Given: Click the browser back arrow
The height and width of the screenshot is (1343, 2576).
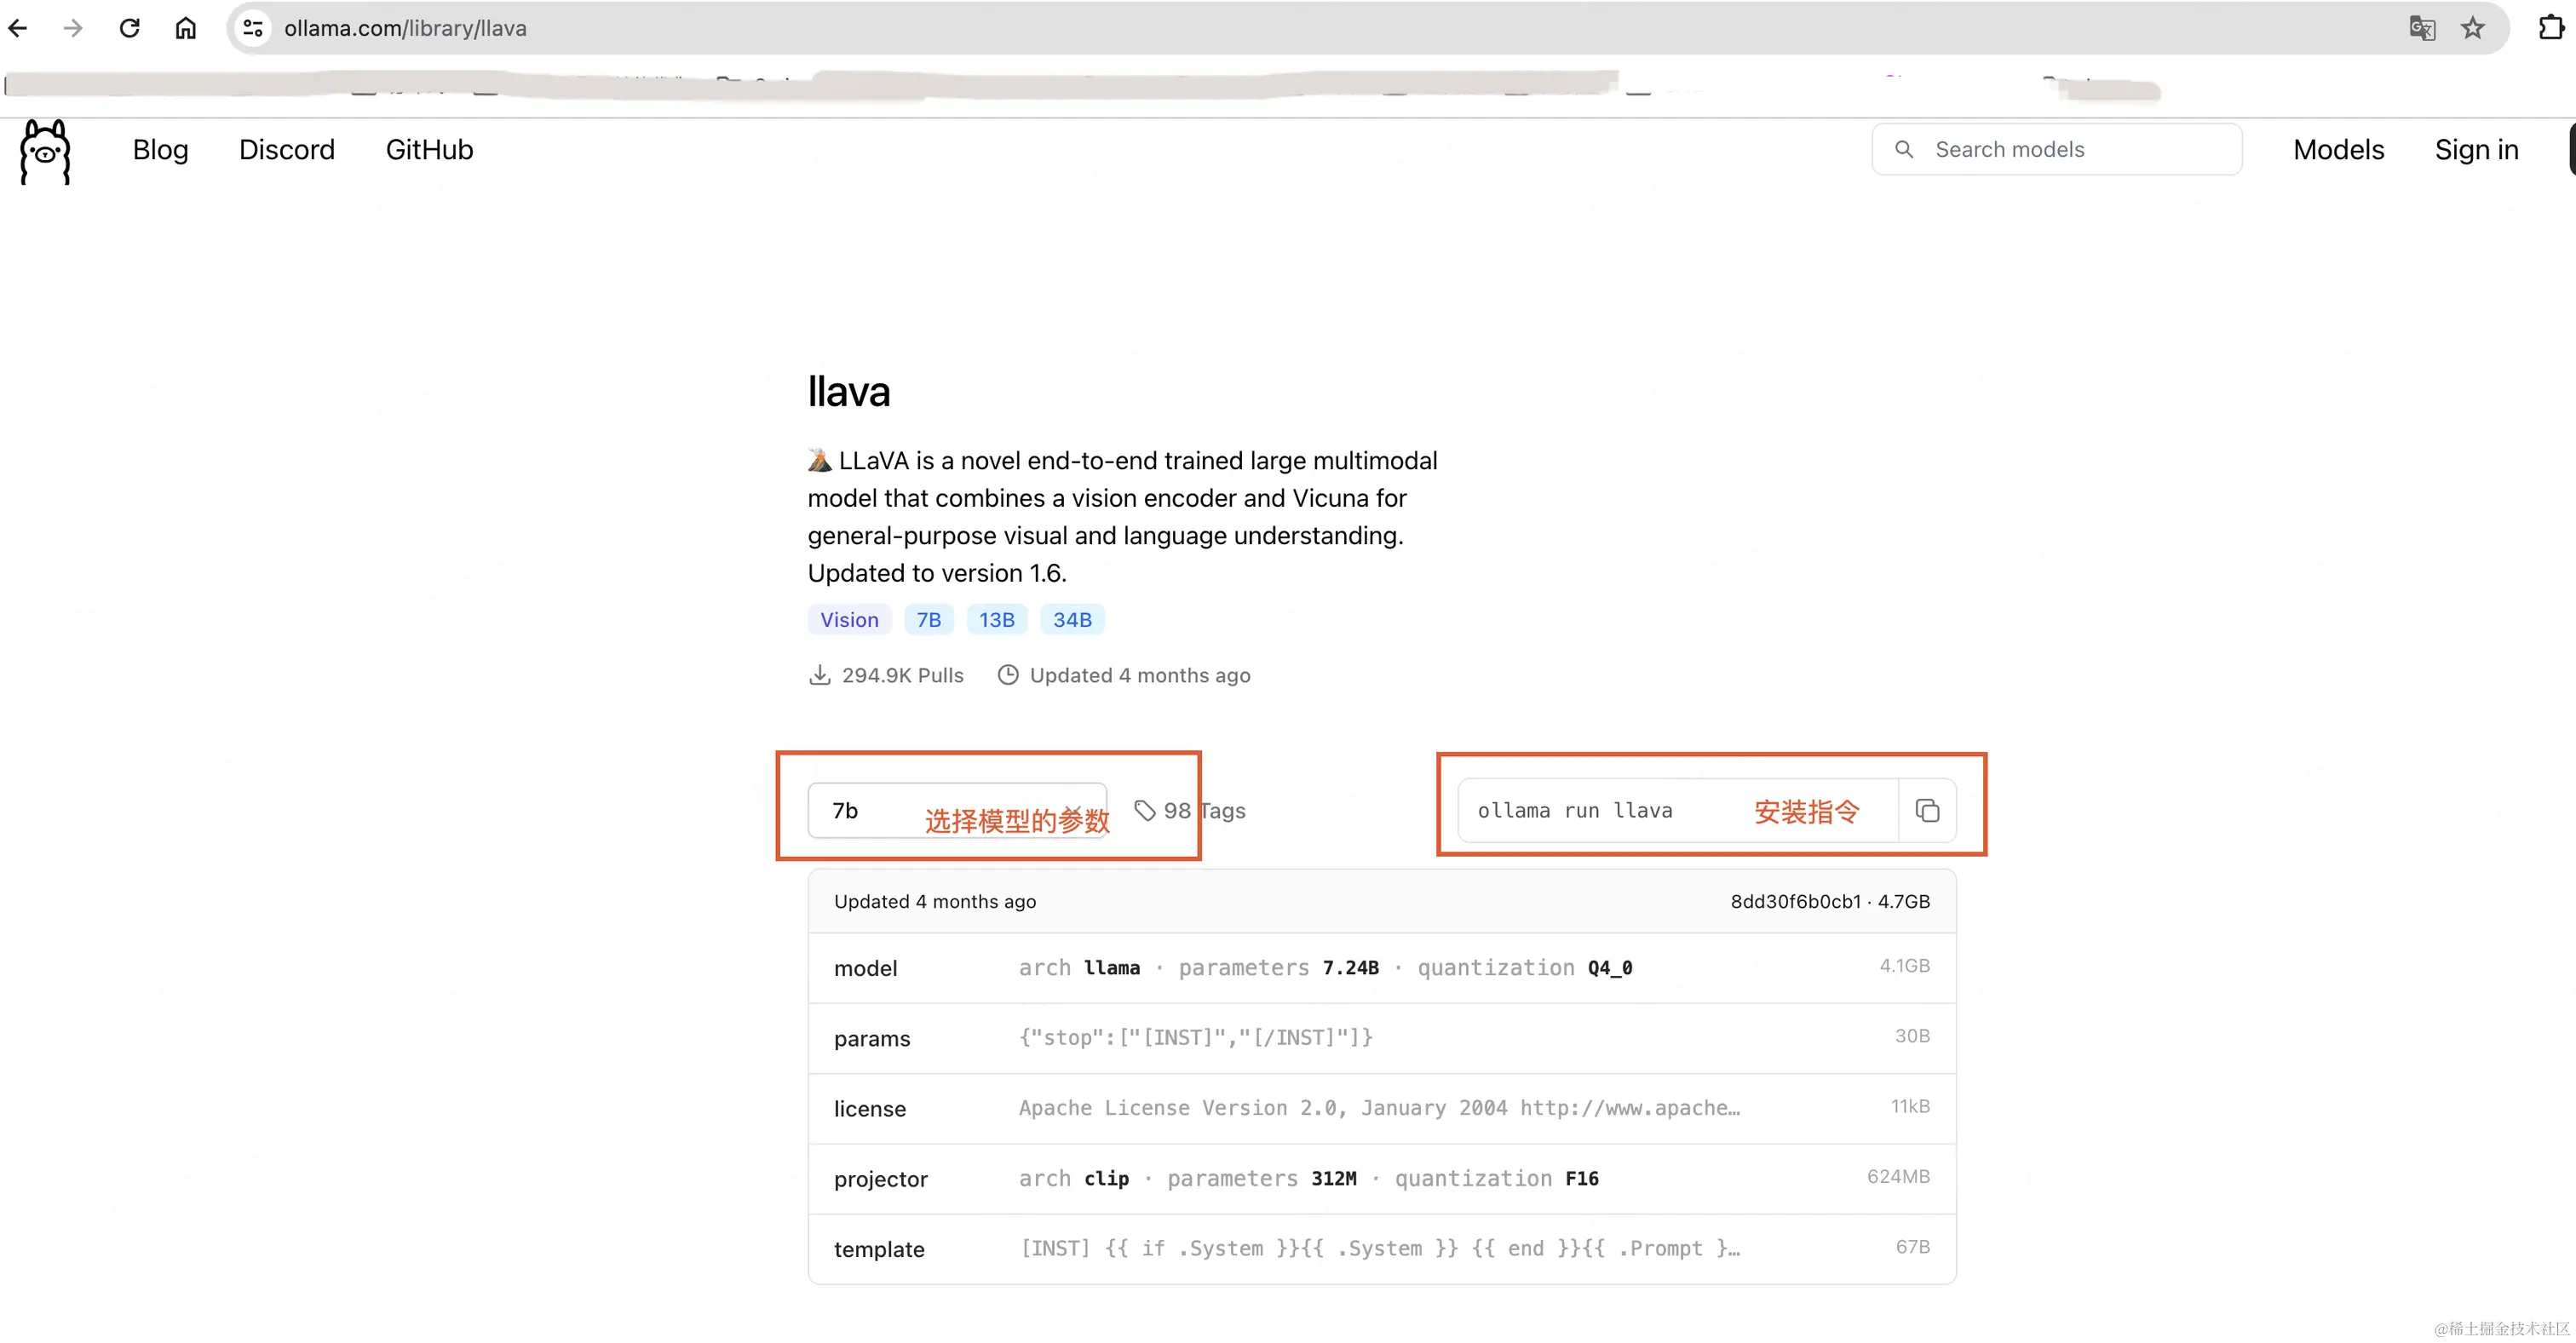Looking at the screenshot, I should (18, 28).
